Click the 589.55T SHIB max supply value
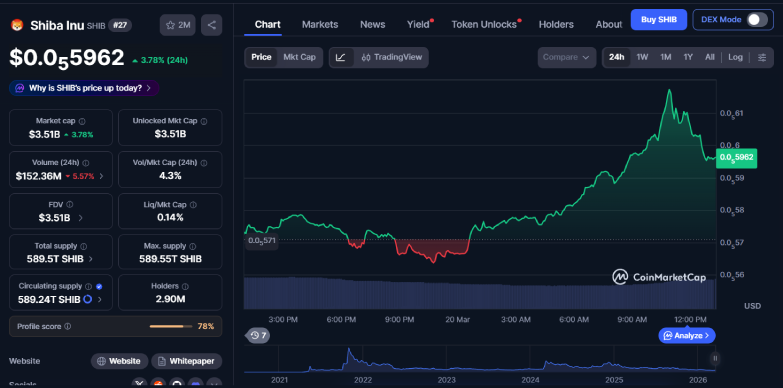The width and height of the screenshot is (783, 388). pyautogui.click(x=170, y=259)
